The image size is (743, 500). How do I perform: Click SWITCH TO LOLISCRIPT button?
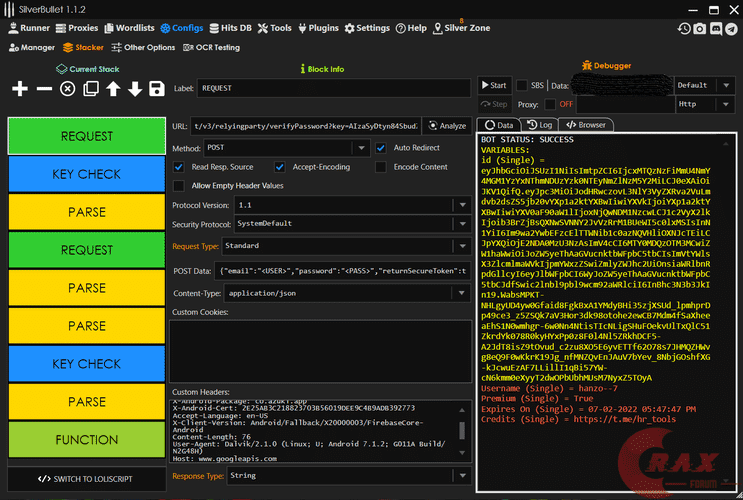[x=85, y=479]
